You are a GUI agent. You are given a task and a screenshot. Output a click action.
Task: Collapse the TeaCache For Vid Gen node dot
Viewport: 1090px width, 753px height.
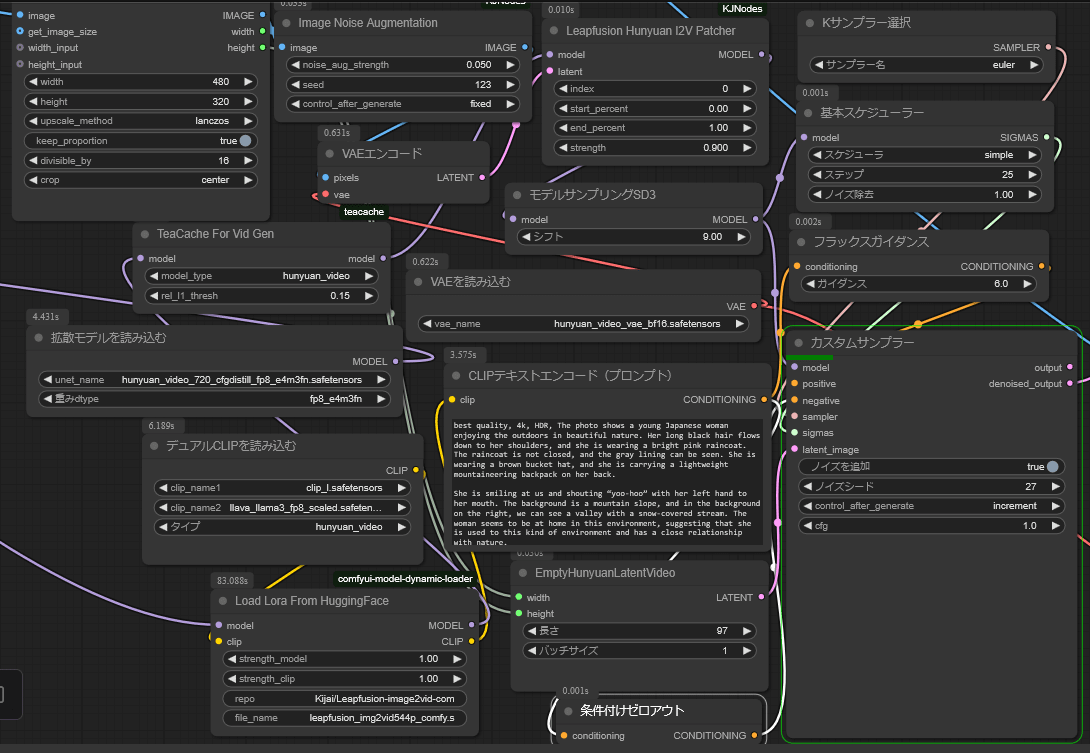coord(145,234)
